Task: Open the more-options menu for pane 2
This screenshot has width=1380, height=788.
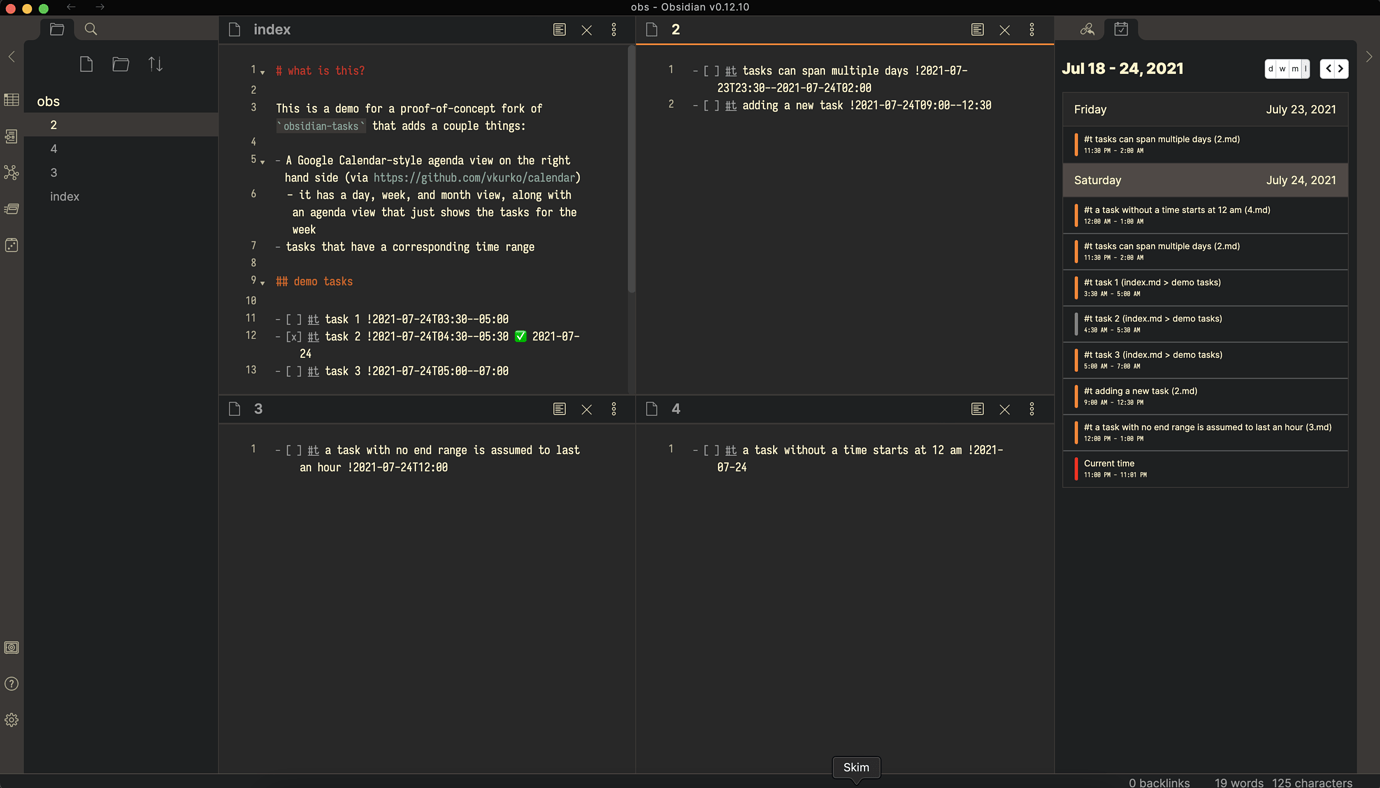Action: point(1031,29)
